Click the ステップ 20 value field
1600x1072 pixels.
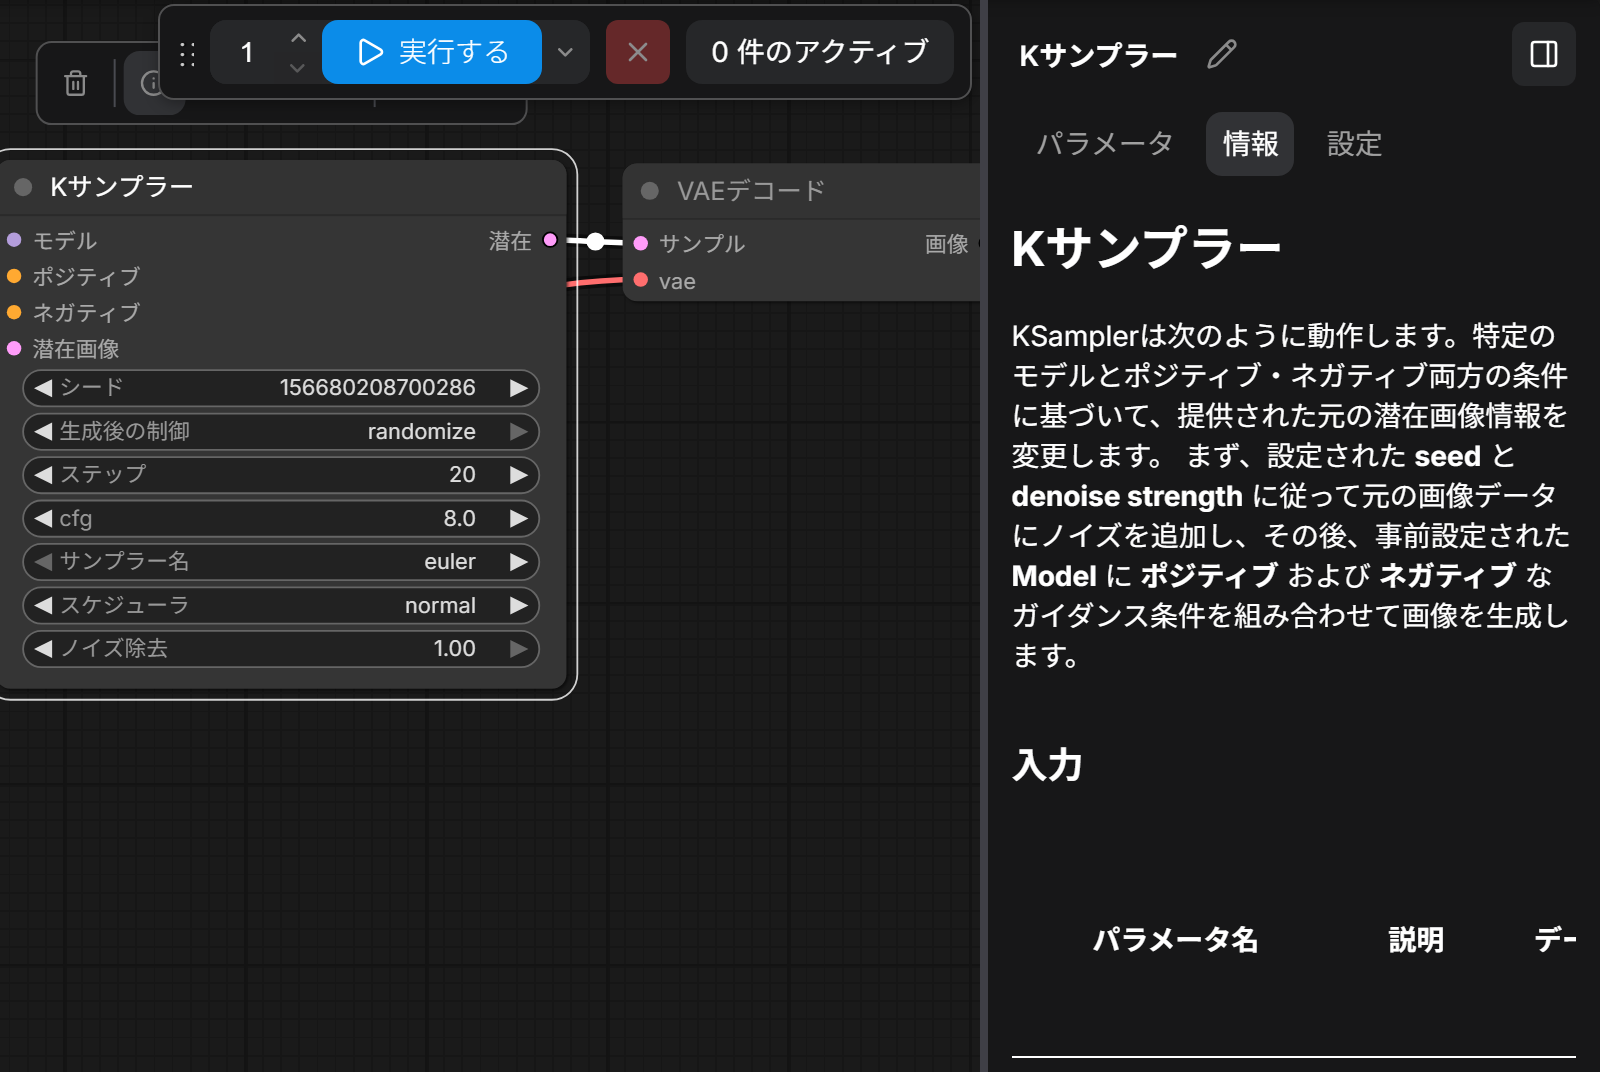point(281,475)
